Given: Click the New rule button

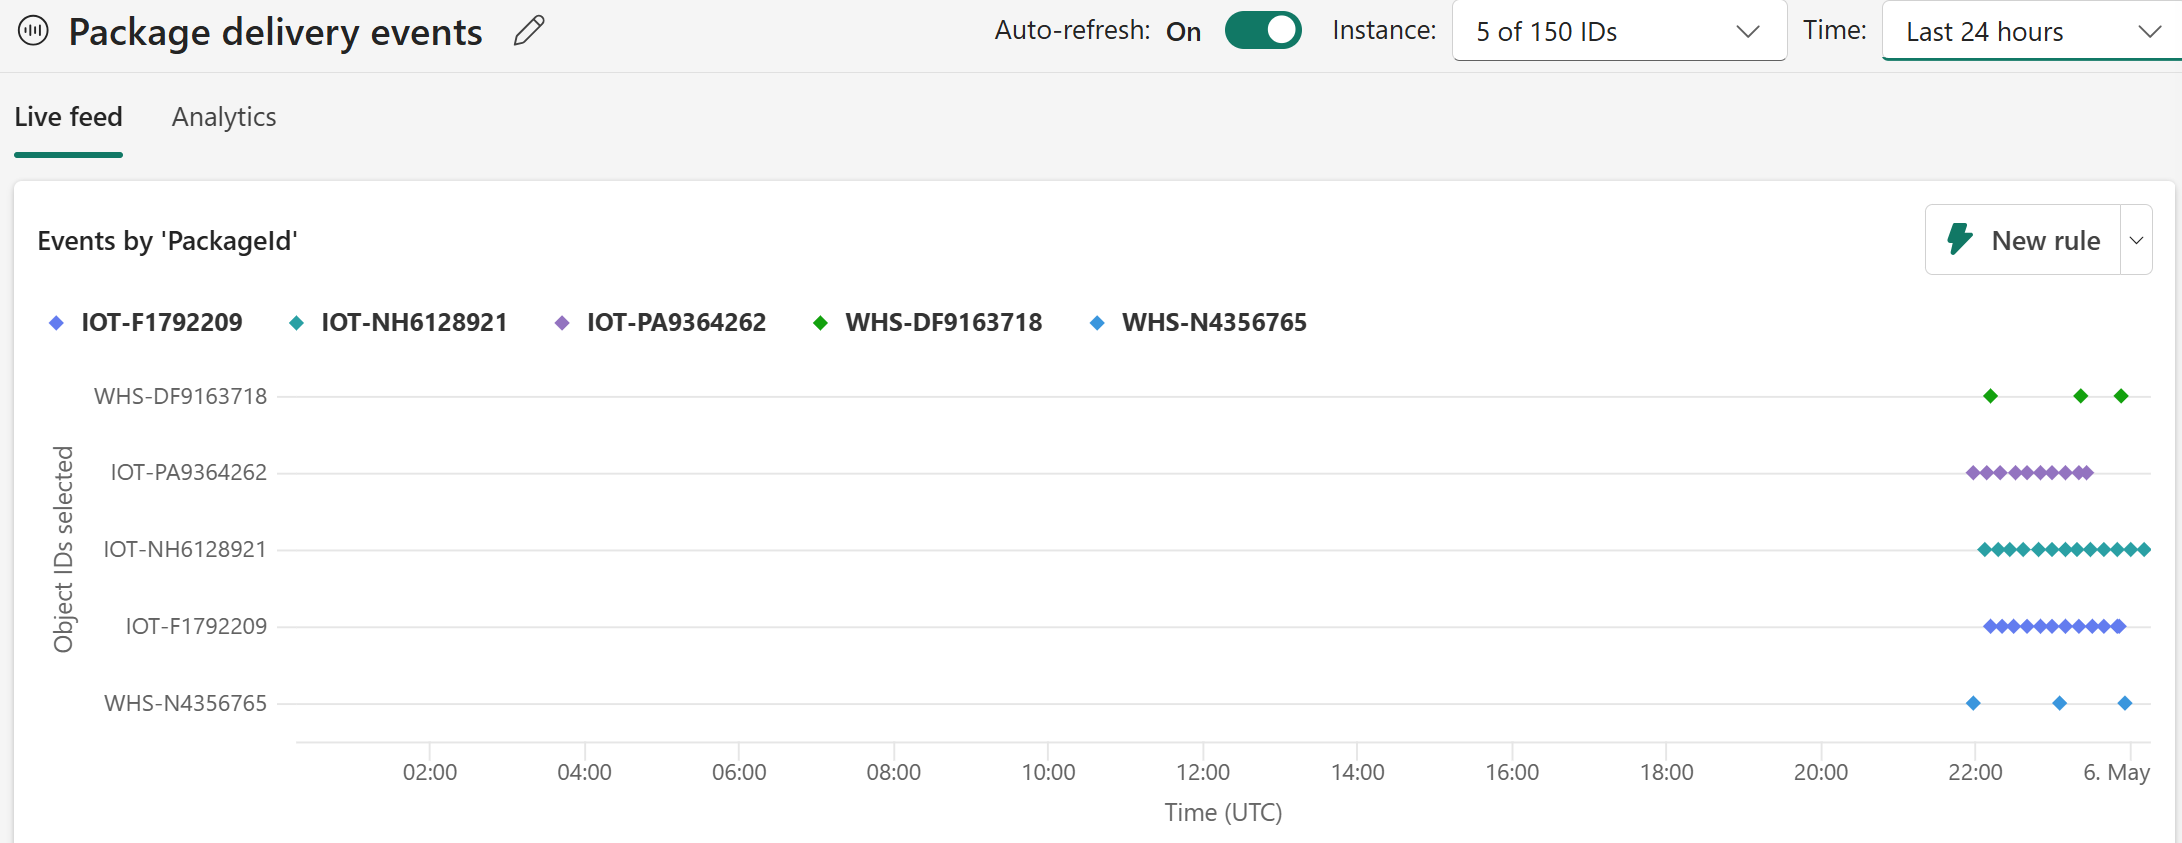Looking at the screenshot, I should [2023, 240].
